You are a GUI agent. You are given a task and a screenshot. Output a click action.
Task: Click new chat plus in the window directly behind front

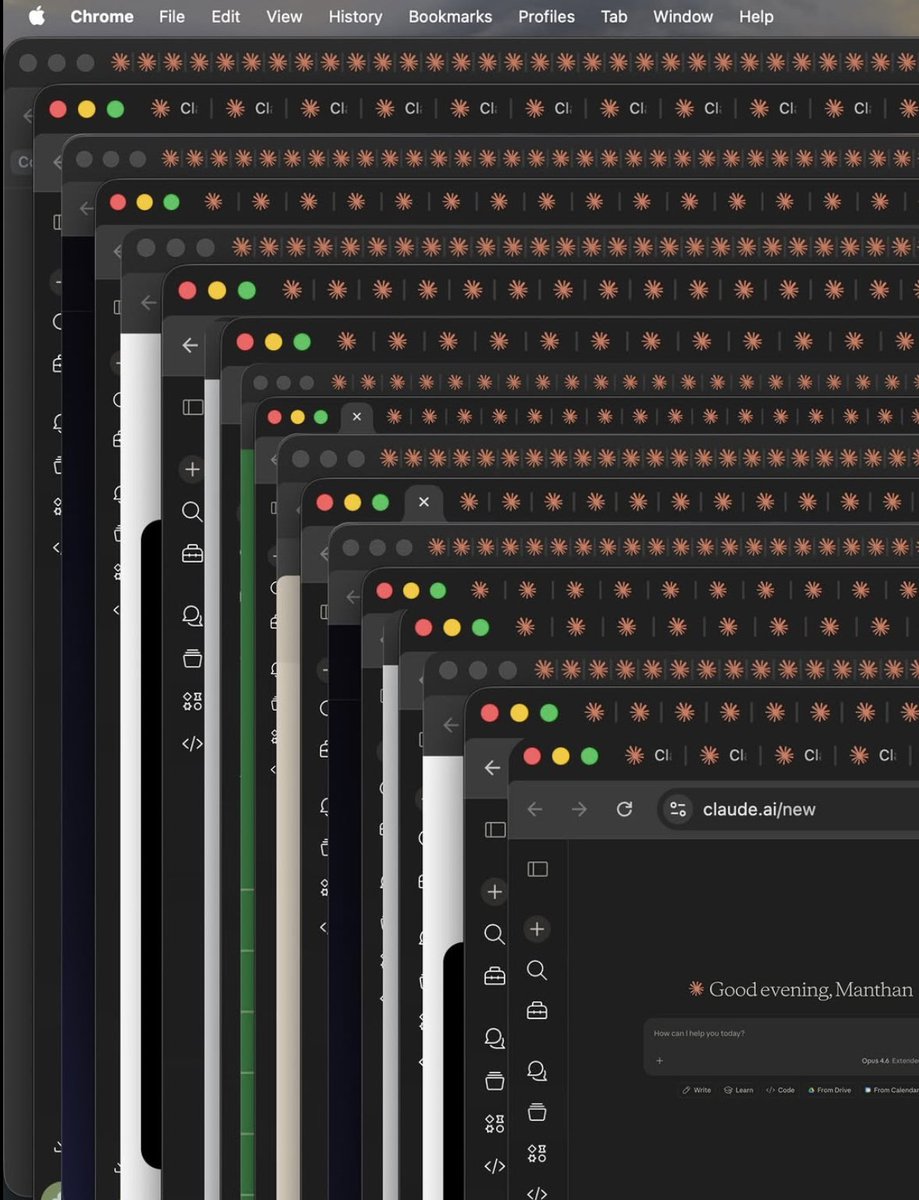[x=494, y=891]
